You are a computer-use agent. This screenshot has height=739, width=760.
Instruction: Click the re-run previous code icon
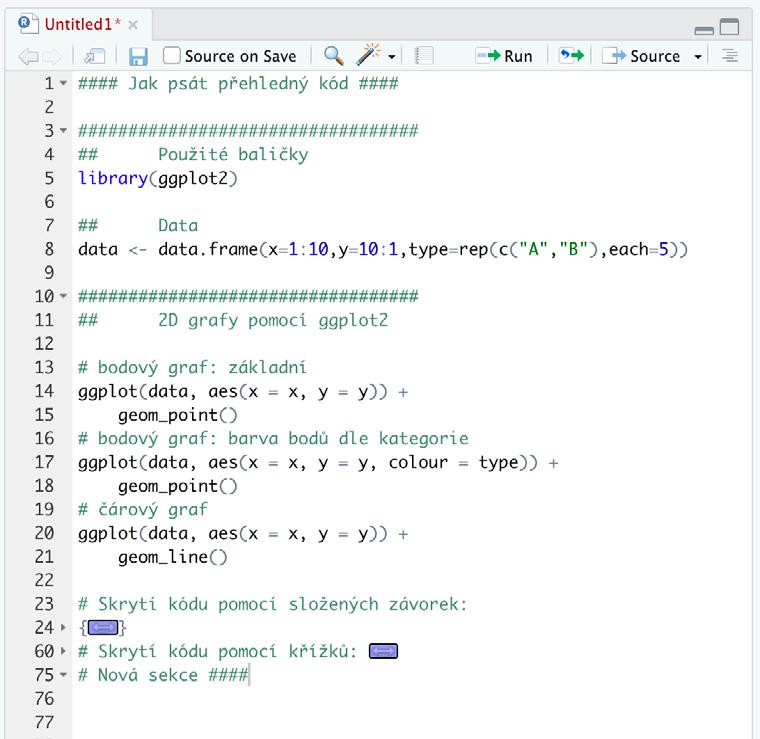pos(572,56)
